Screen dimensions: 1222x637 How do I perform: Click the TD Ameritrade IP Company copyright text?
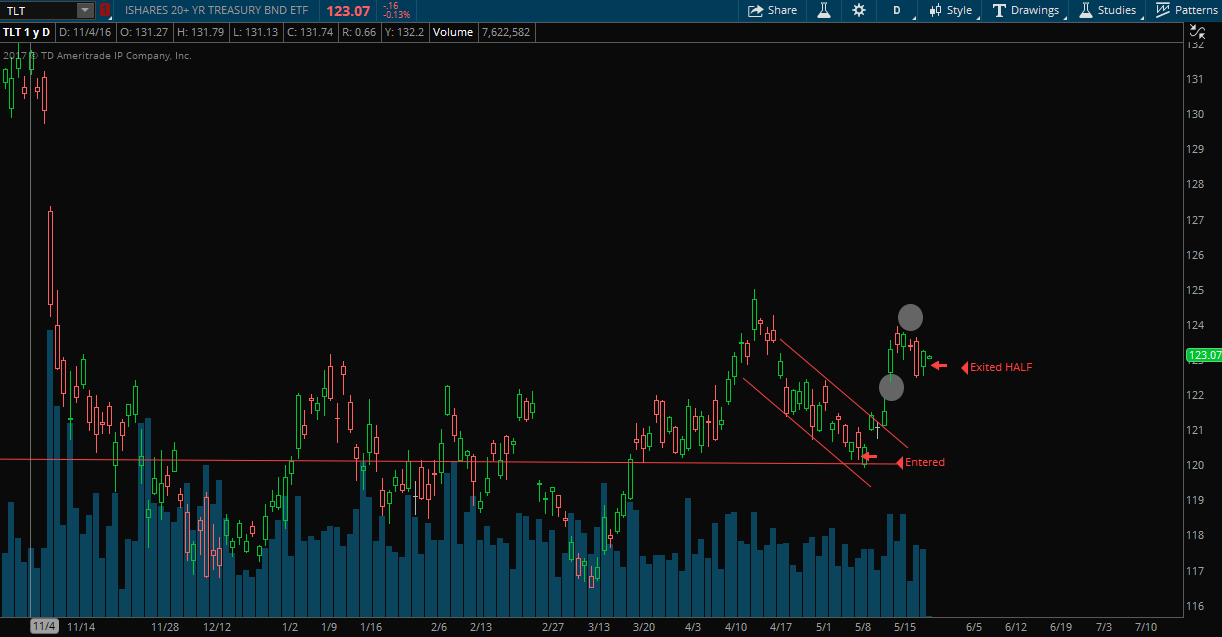(97, 56)
